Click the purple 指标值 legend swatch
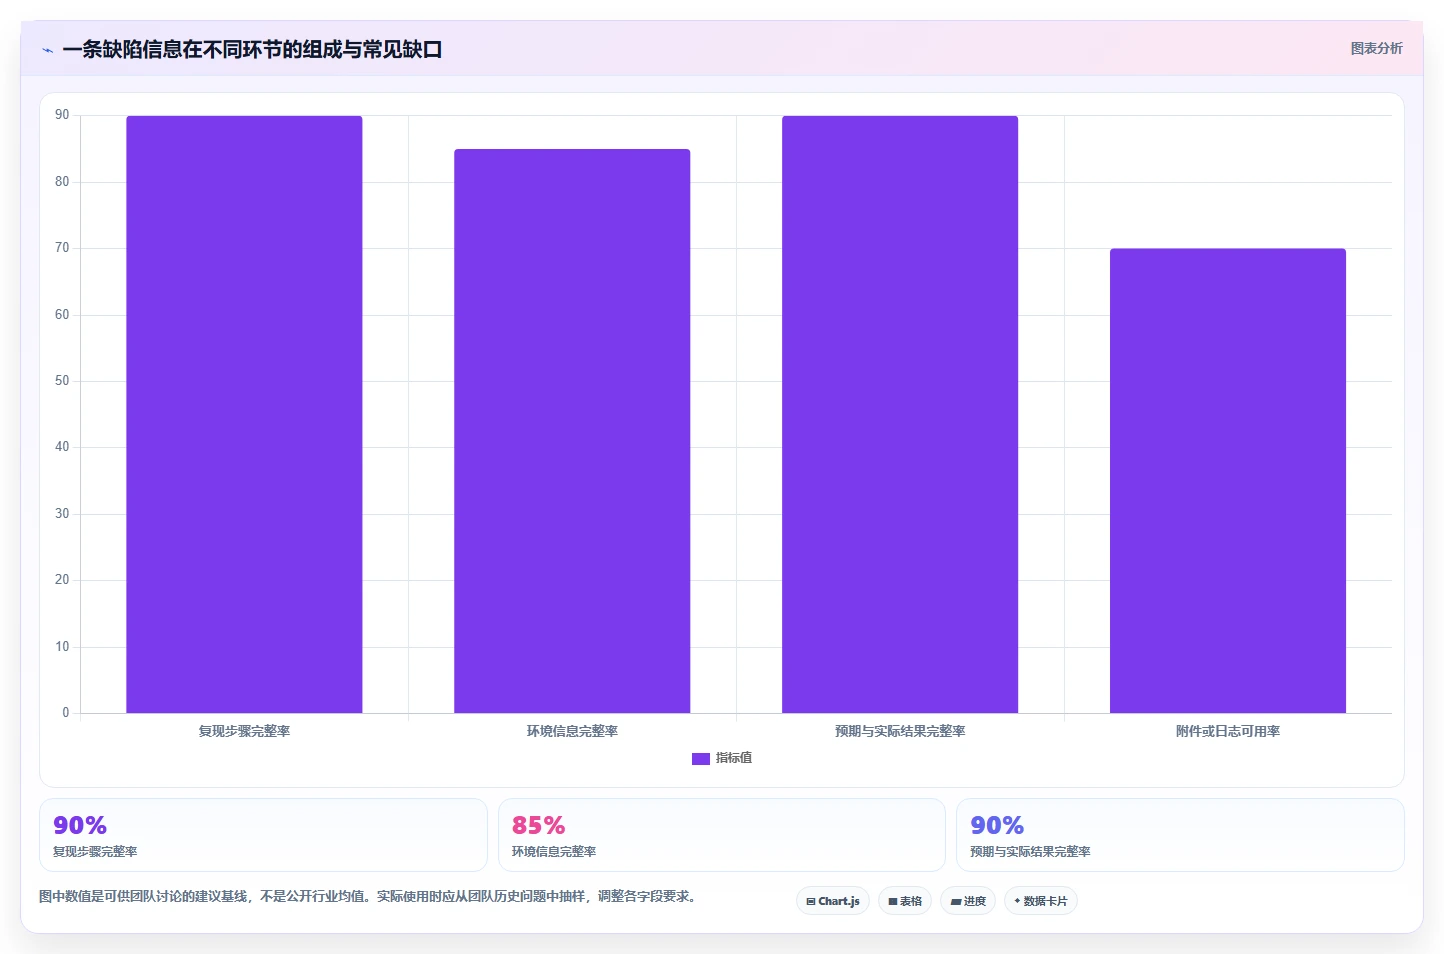The image size is (1444, 954). [x=701, y=759]
